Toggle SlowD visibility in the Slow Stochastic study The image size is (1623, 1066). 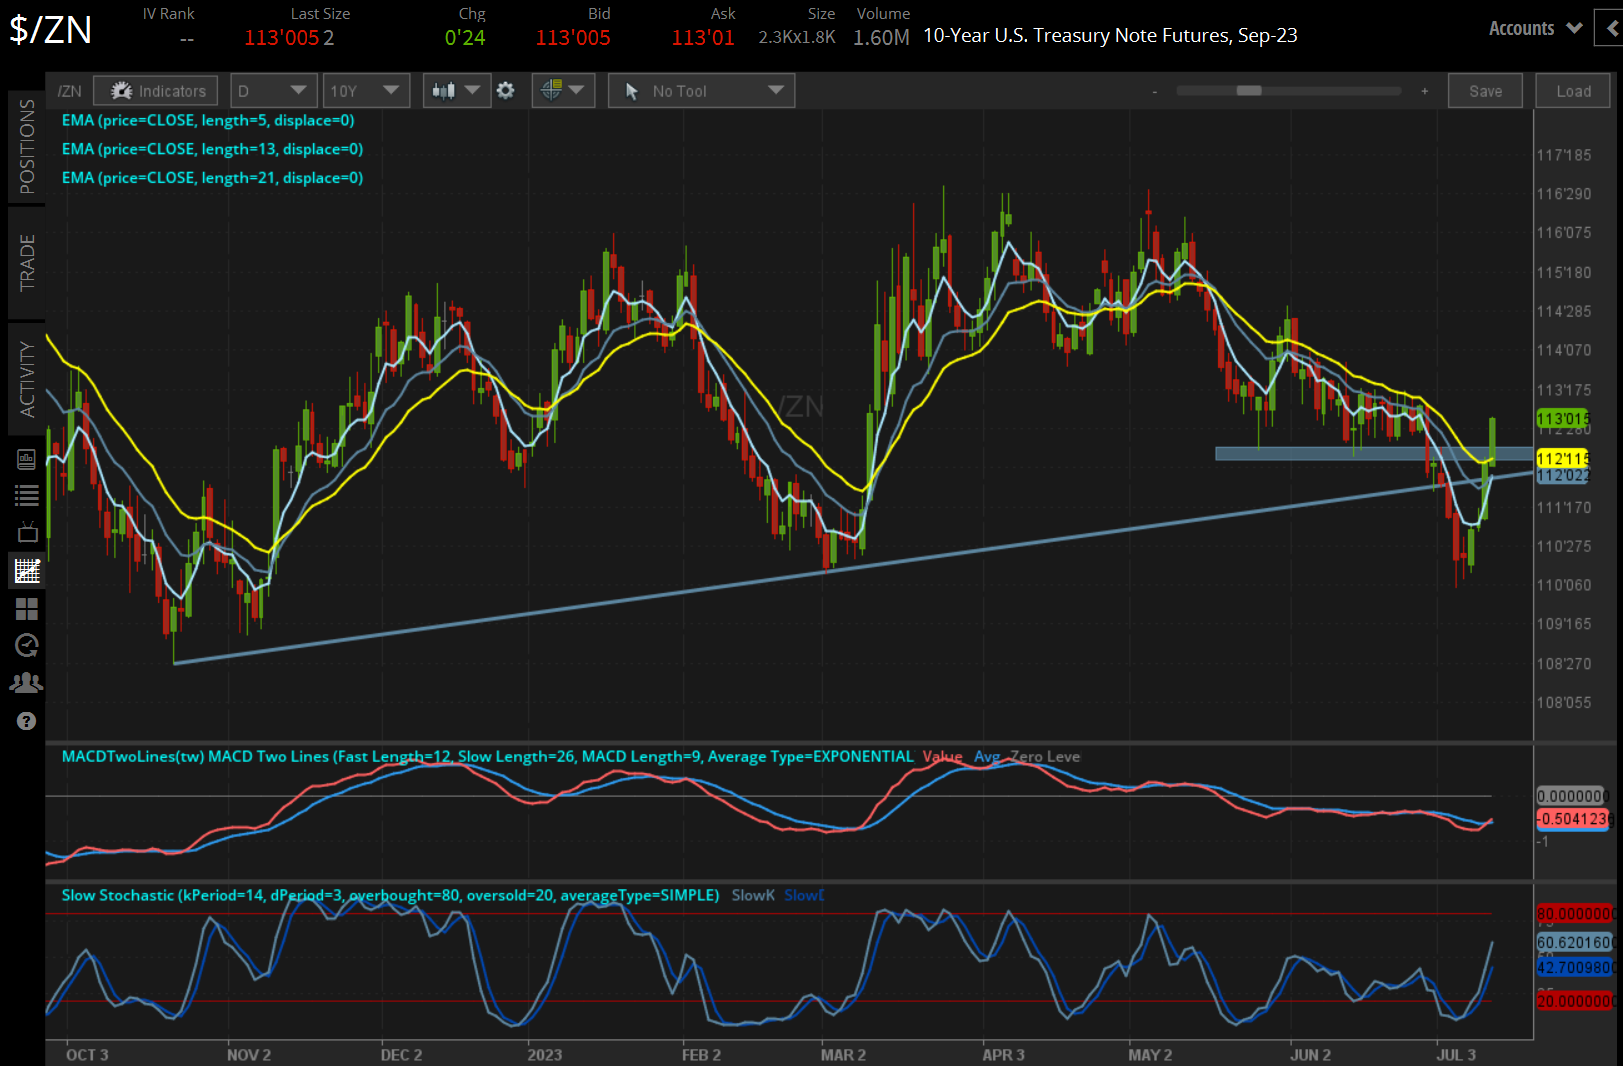(x=803, y=895)
